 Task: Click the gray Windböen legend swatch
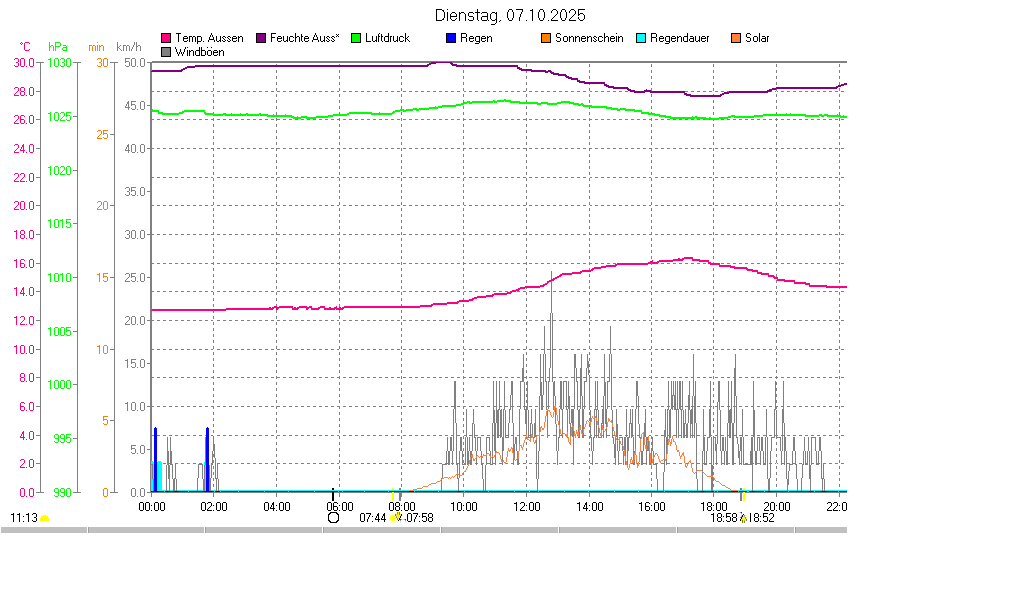click(x=166, y=51)
